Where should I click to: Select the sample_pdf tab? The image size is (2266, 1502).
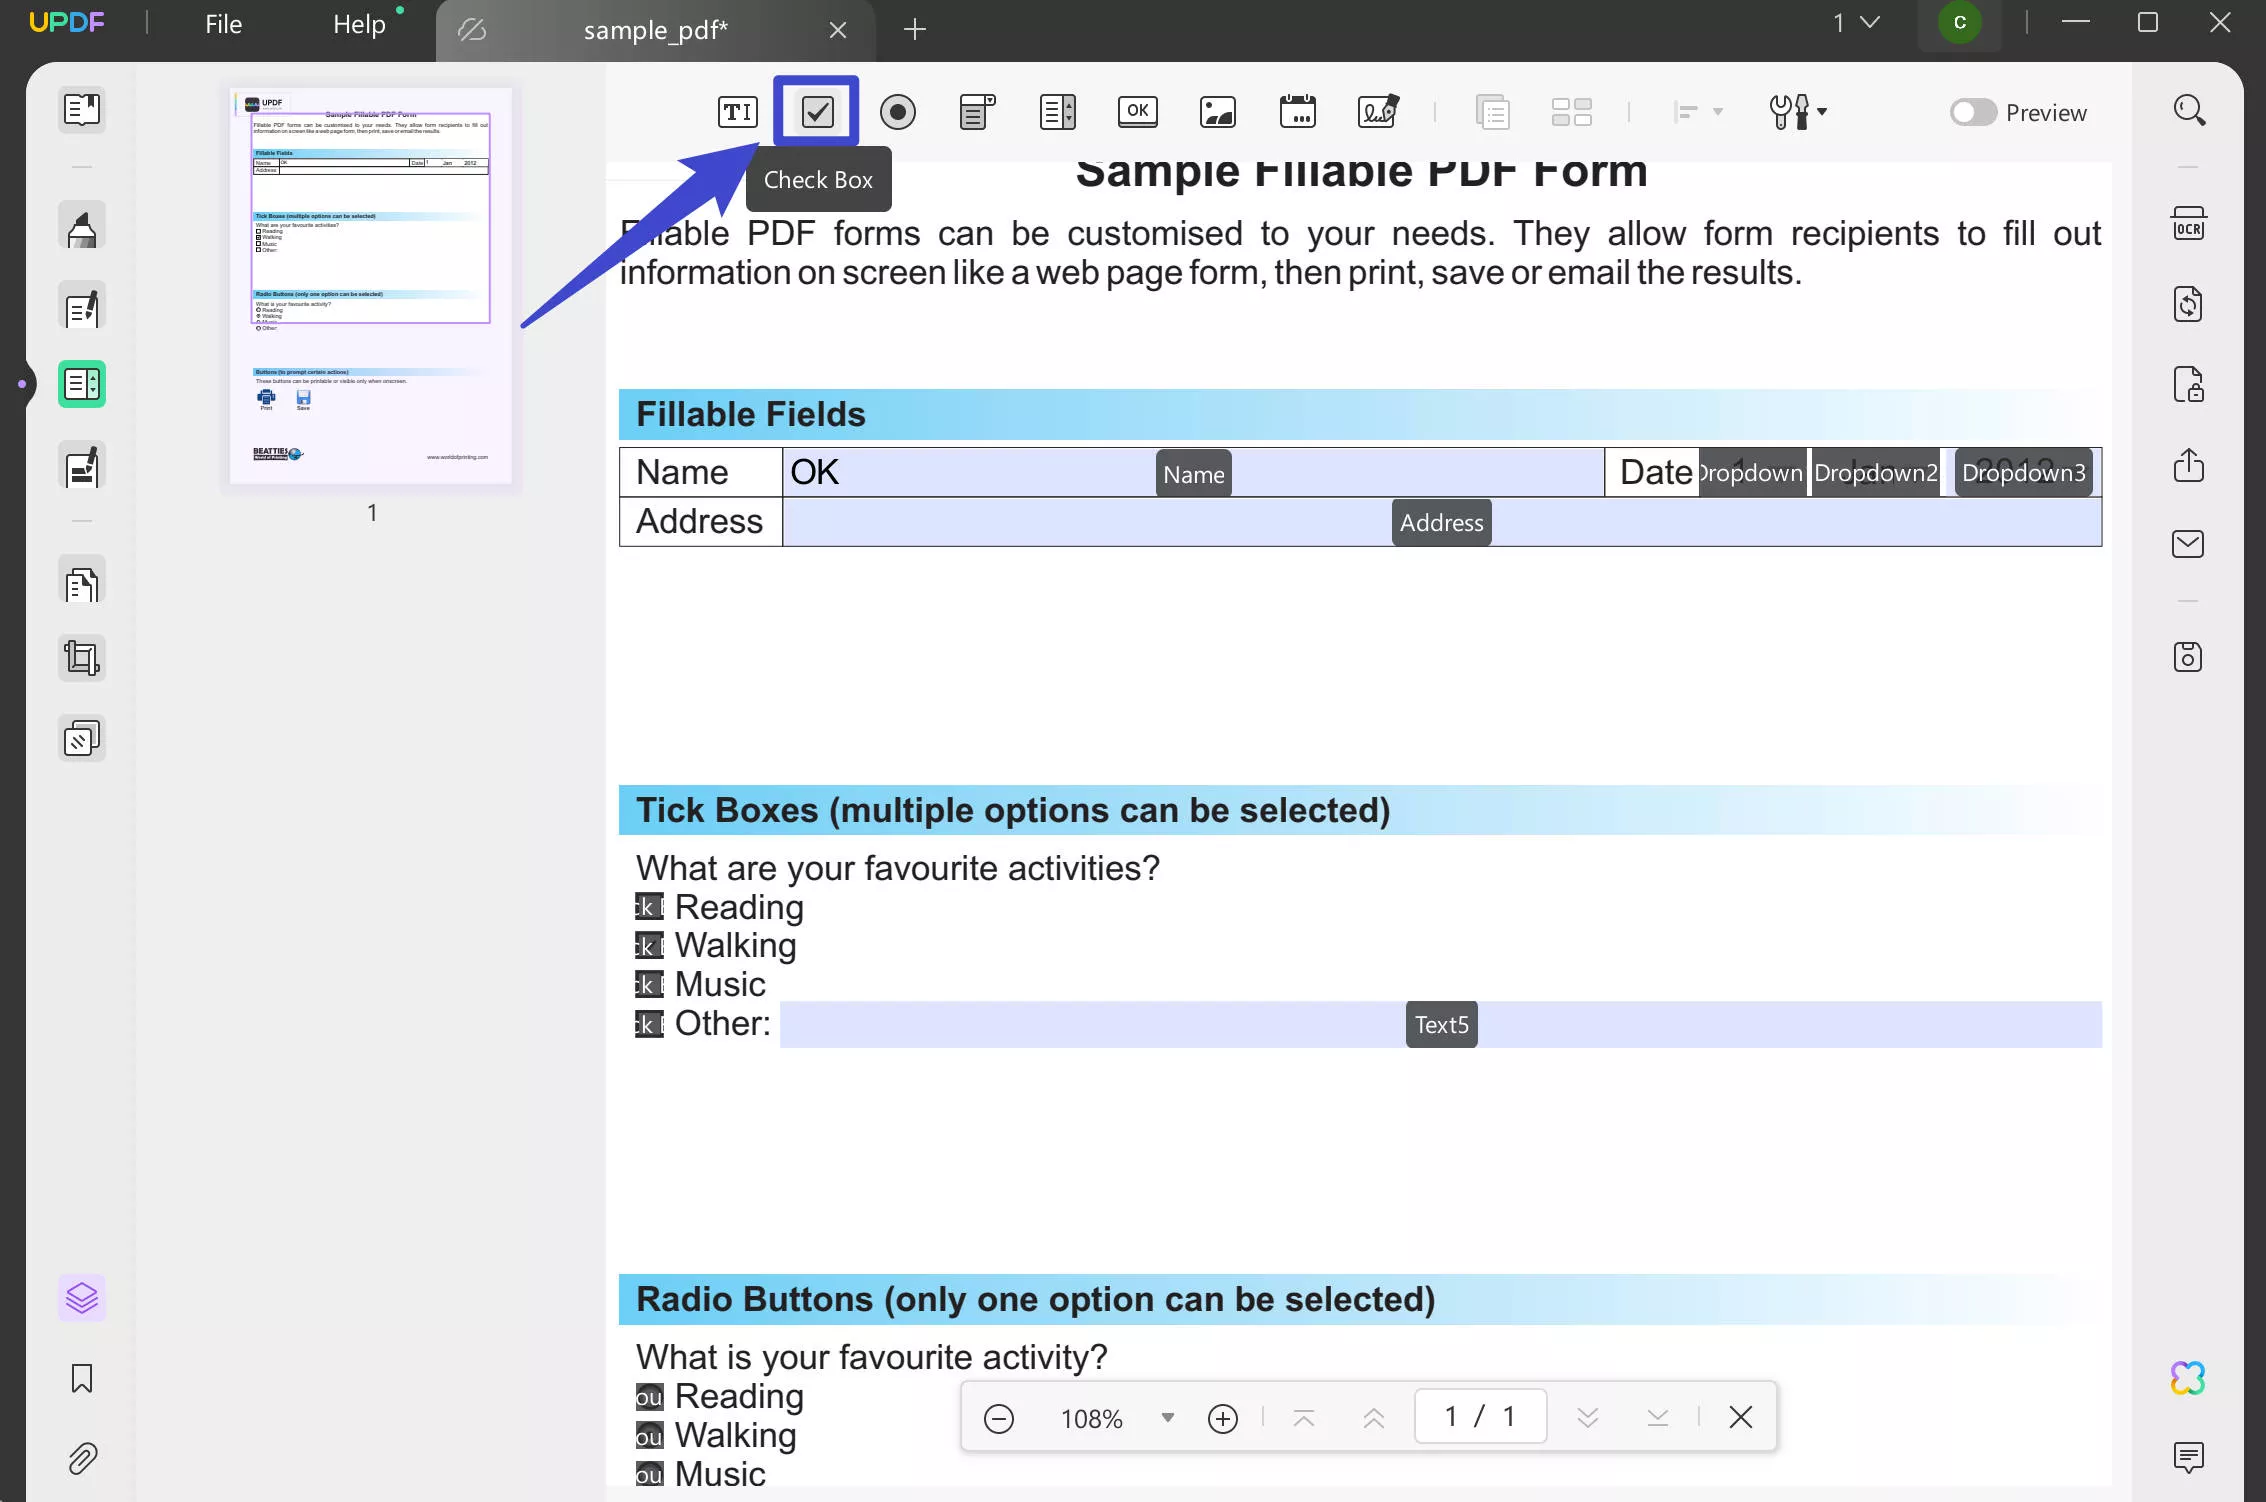[x=655, y=30]
